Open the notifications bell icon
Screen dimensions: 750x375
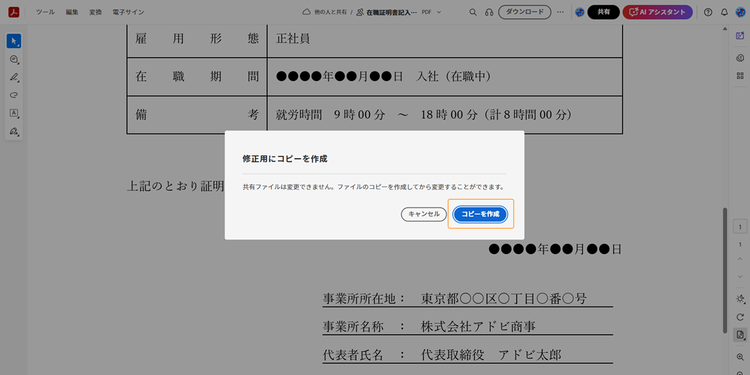coord(725,12)
